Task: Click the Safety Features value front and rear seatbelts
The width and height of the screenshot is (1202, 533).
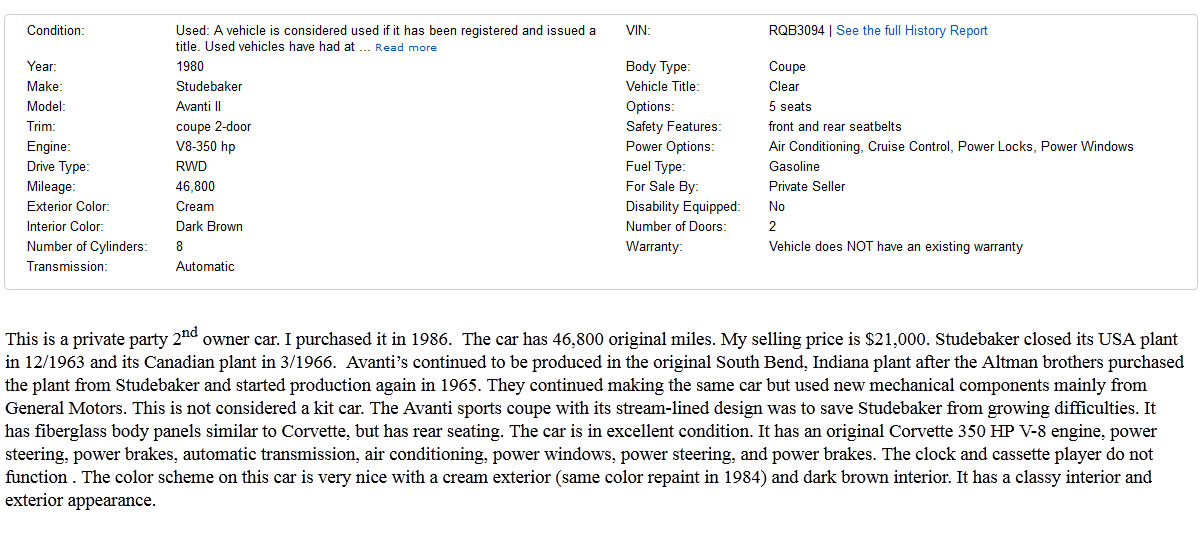Action: click(x=835, y=127)
